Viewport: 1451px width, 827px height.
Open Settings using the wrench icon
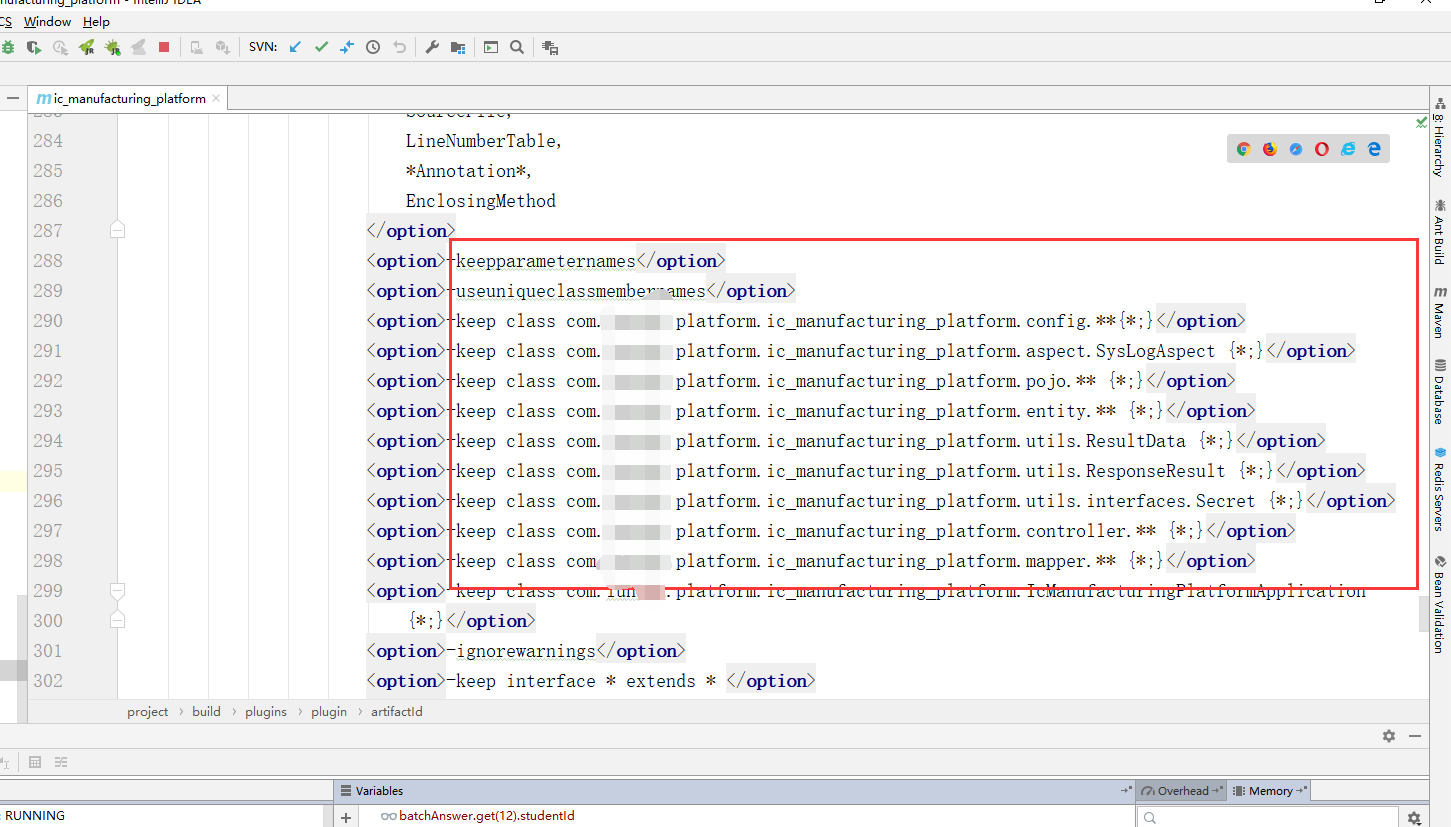[432, 47]
